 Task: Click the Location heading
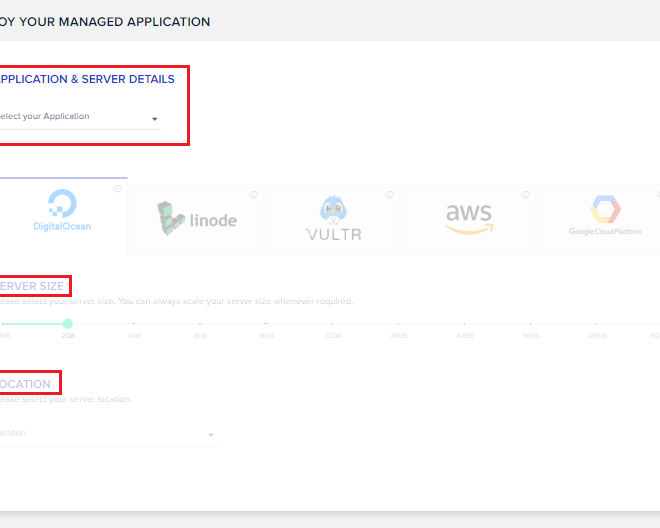tap(25, 384)
